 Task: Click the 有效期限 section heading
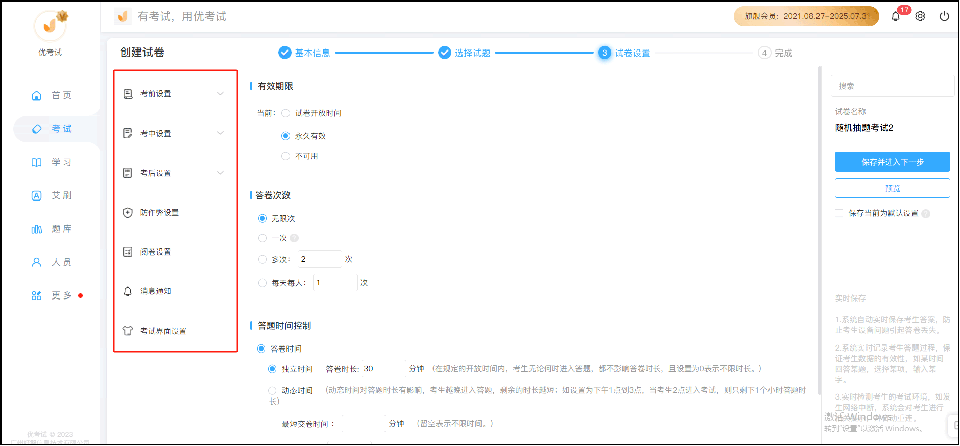tap(275, 87)
